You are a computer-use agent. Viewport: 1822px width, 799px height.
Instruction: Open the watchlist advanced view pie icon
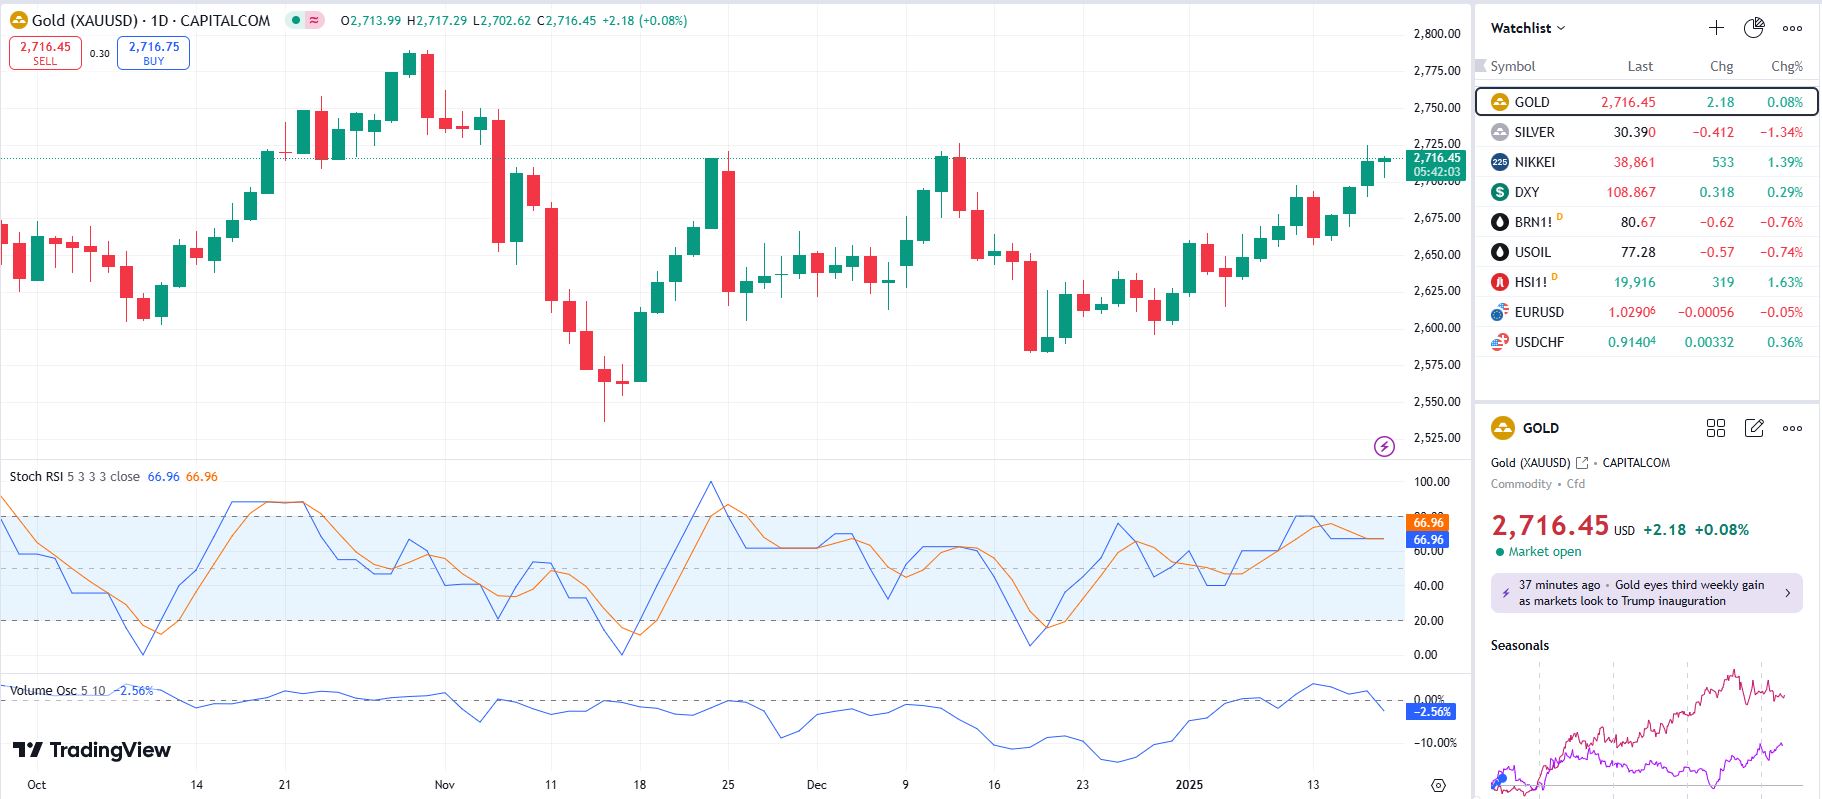pyautogui.click(x=1754, y=28)
